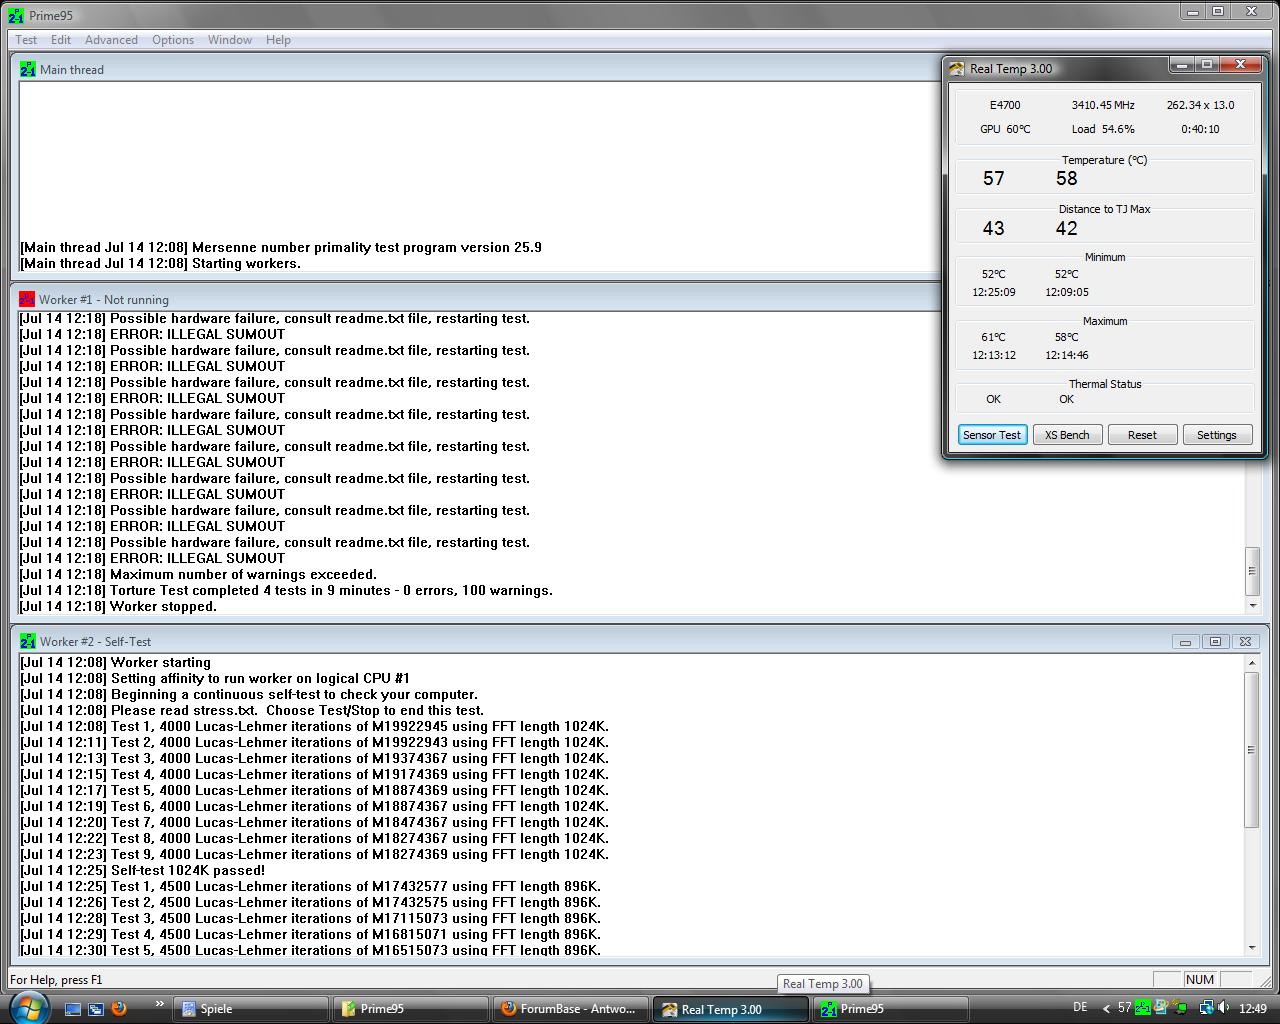
Task: Click Worker #2 scrollbar down arrow
Action: (1252, 948)
